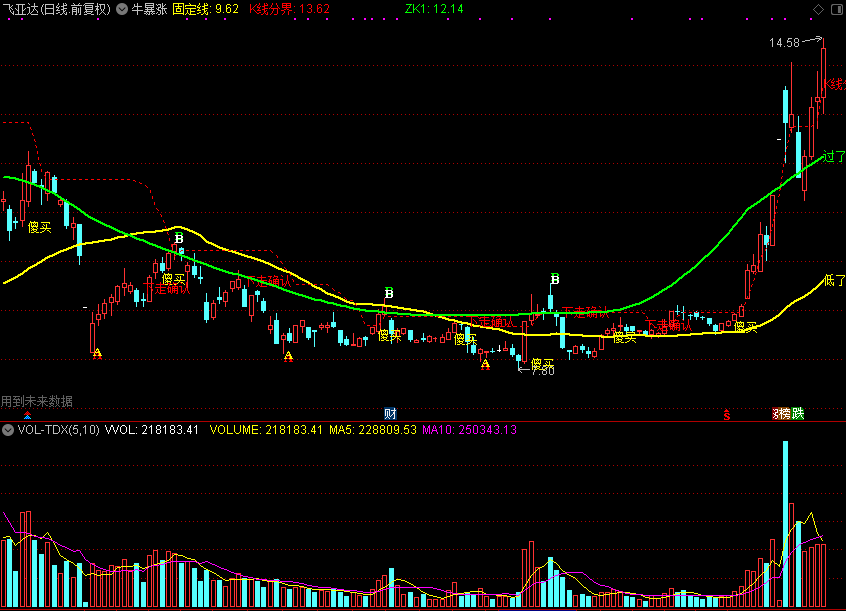Click the diamond icon at top right

pyautogui.click(x=818, y=9)
